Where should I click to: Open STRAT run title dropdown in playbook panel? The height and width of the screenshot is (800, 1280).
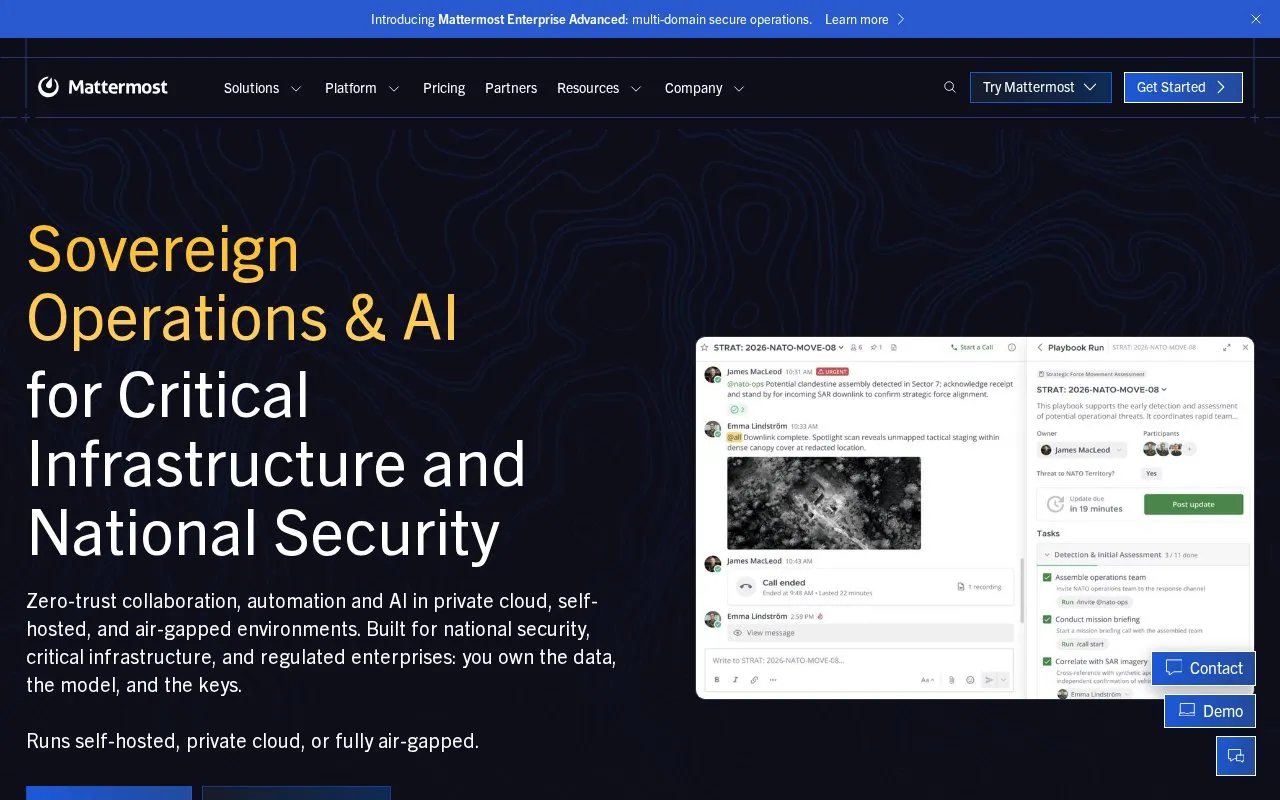coord(1101,390)
